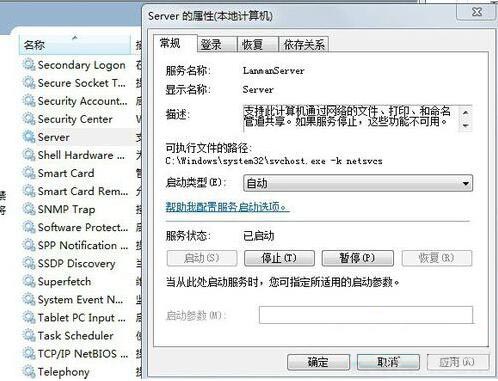Click the 恢复(R) resume button

[437, 258]
